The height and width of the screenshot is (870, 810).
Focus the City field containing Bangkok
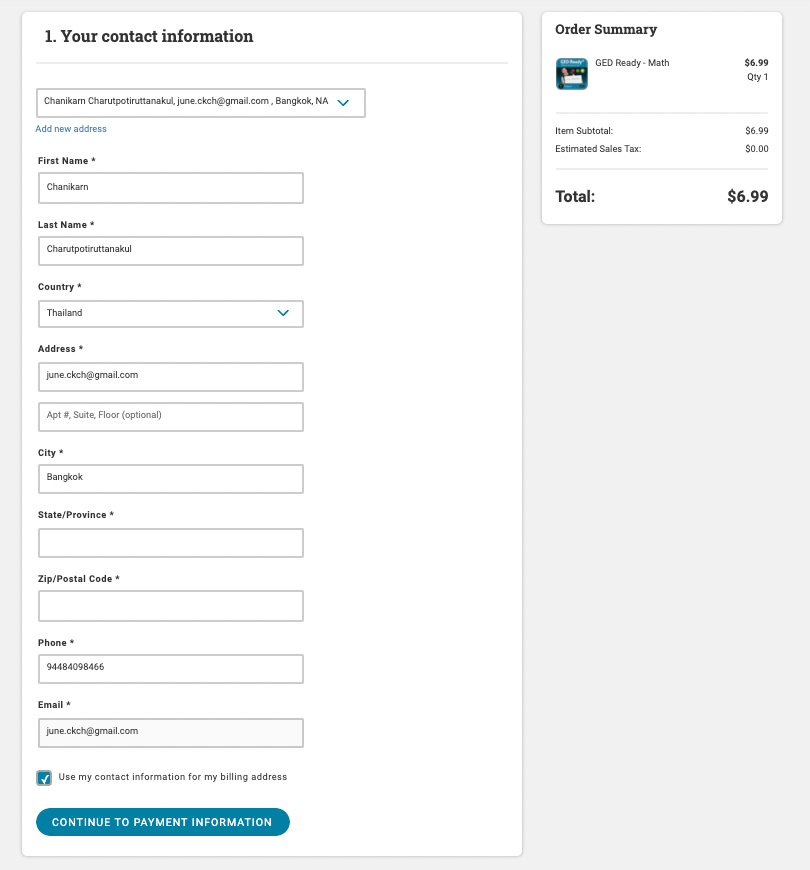171,479
